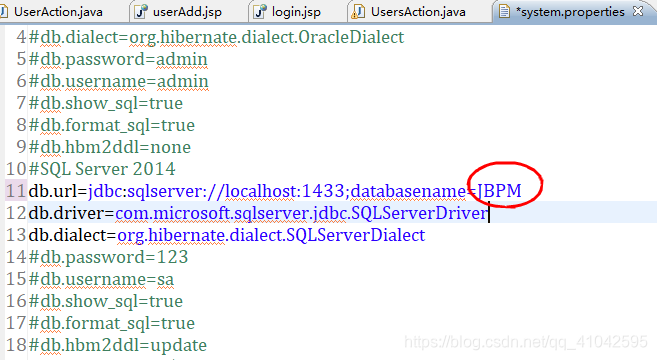Click the JBPM database name
The image size is (657, 360).
499,191
